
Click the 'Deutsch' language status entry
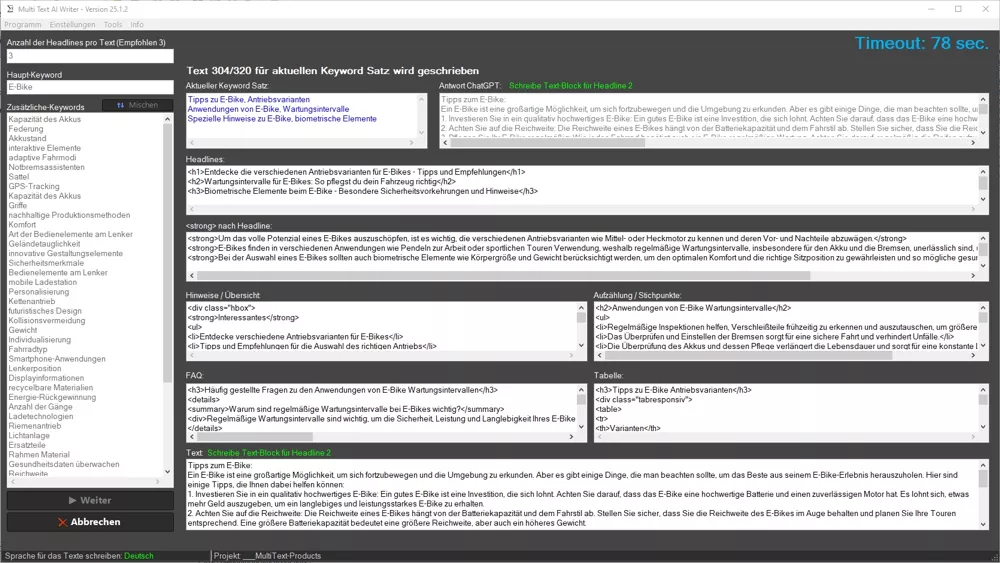tap(139, 556)
